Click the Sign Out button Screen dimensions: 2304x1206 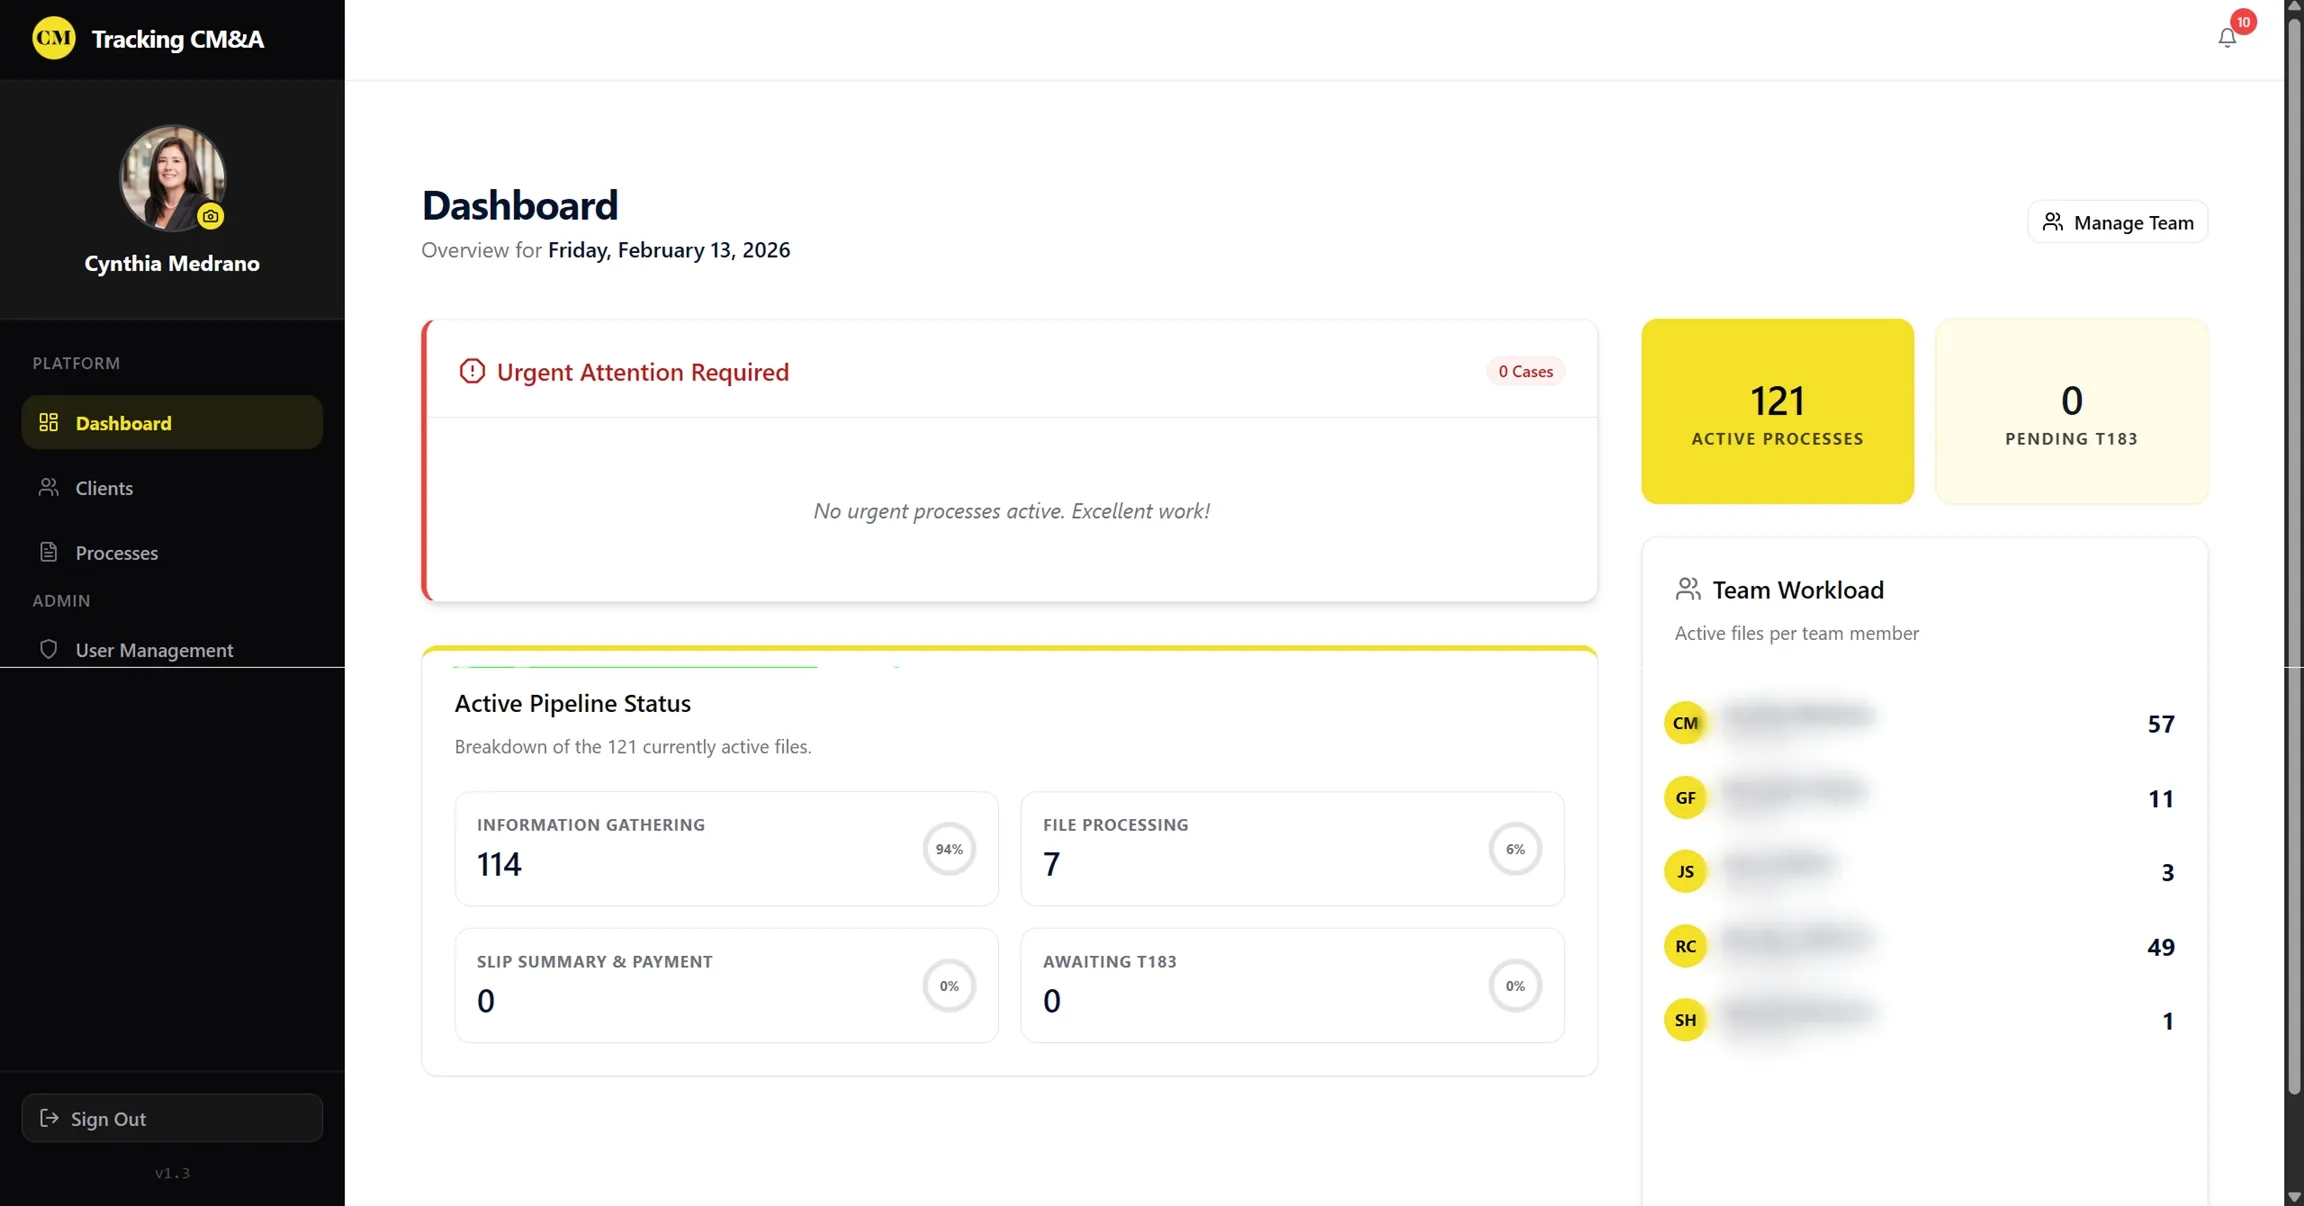(x=171, y=1118)
